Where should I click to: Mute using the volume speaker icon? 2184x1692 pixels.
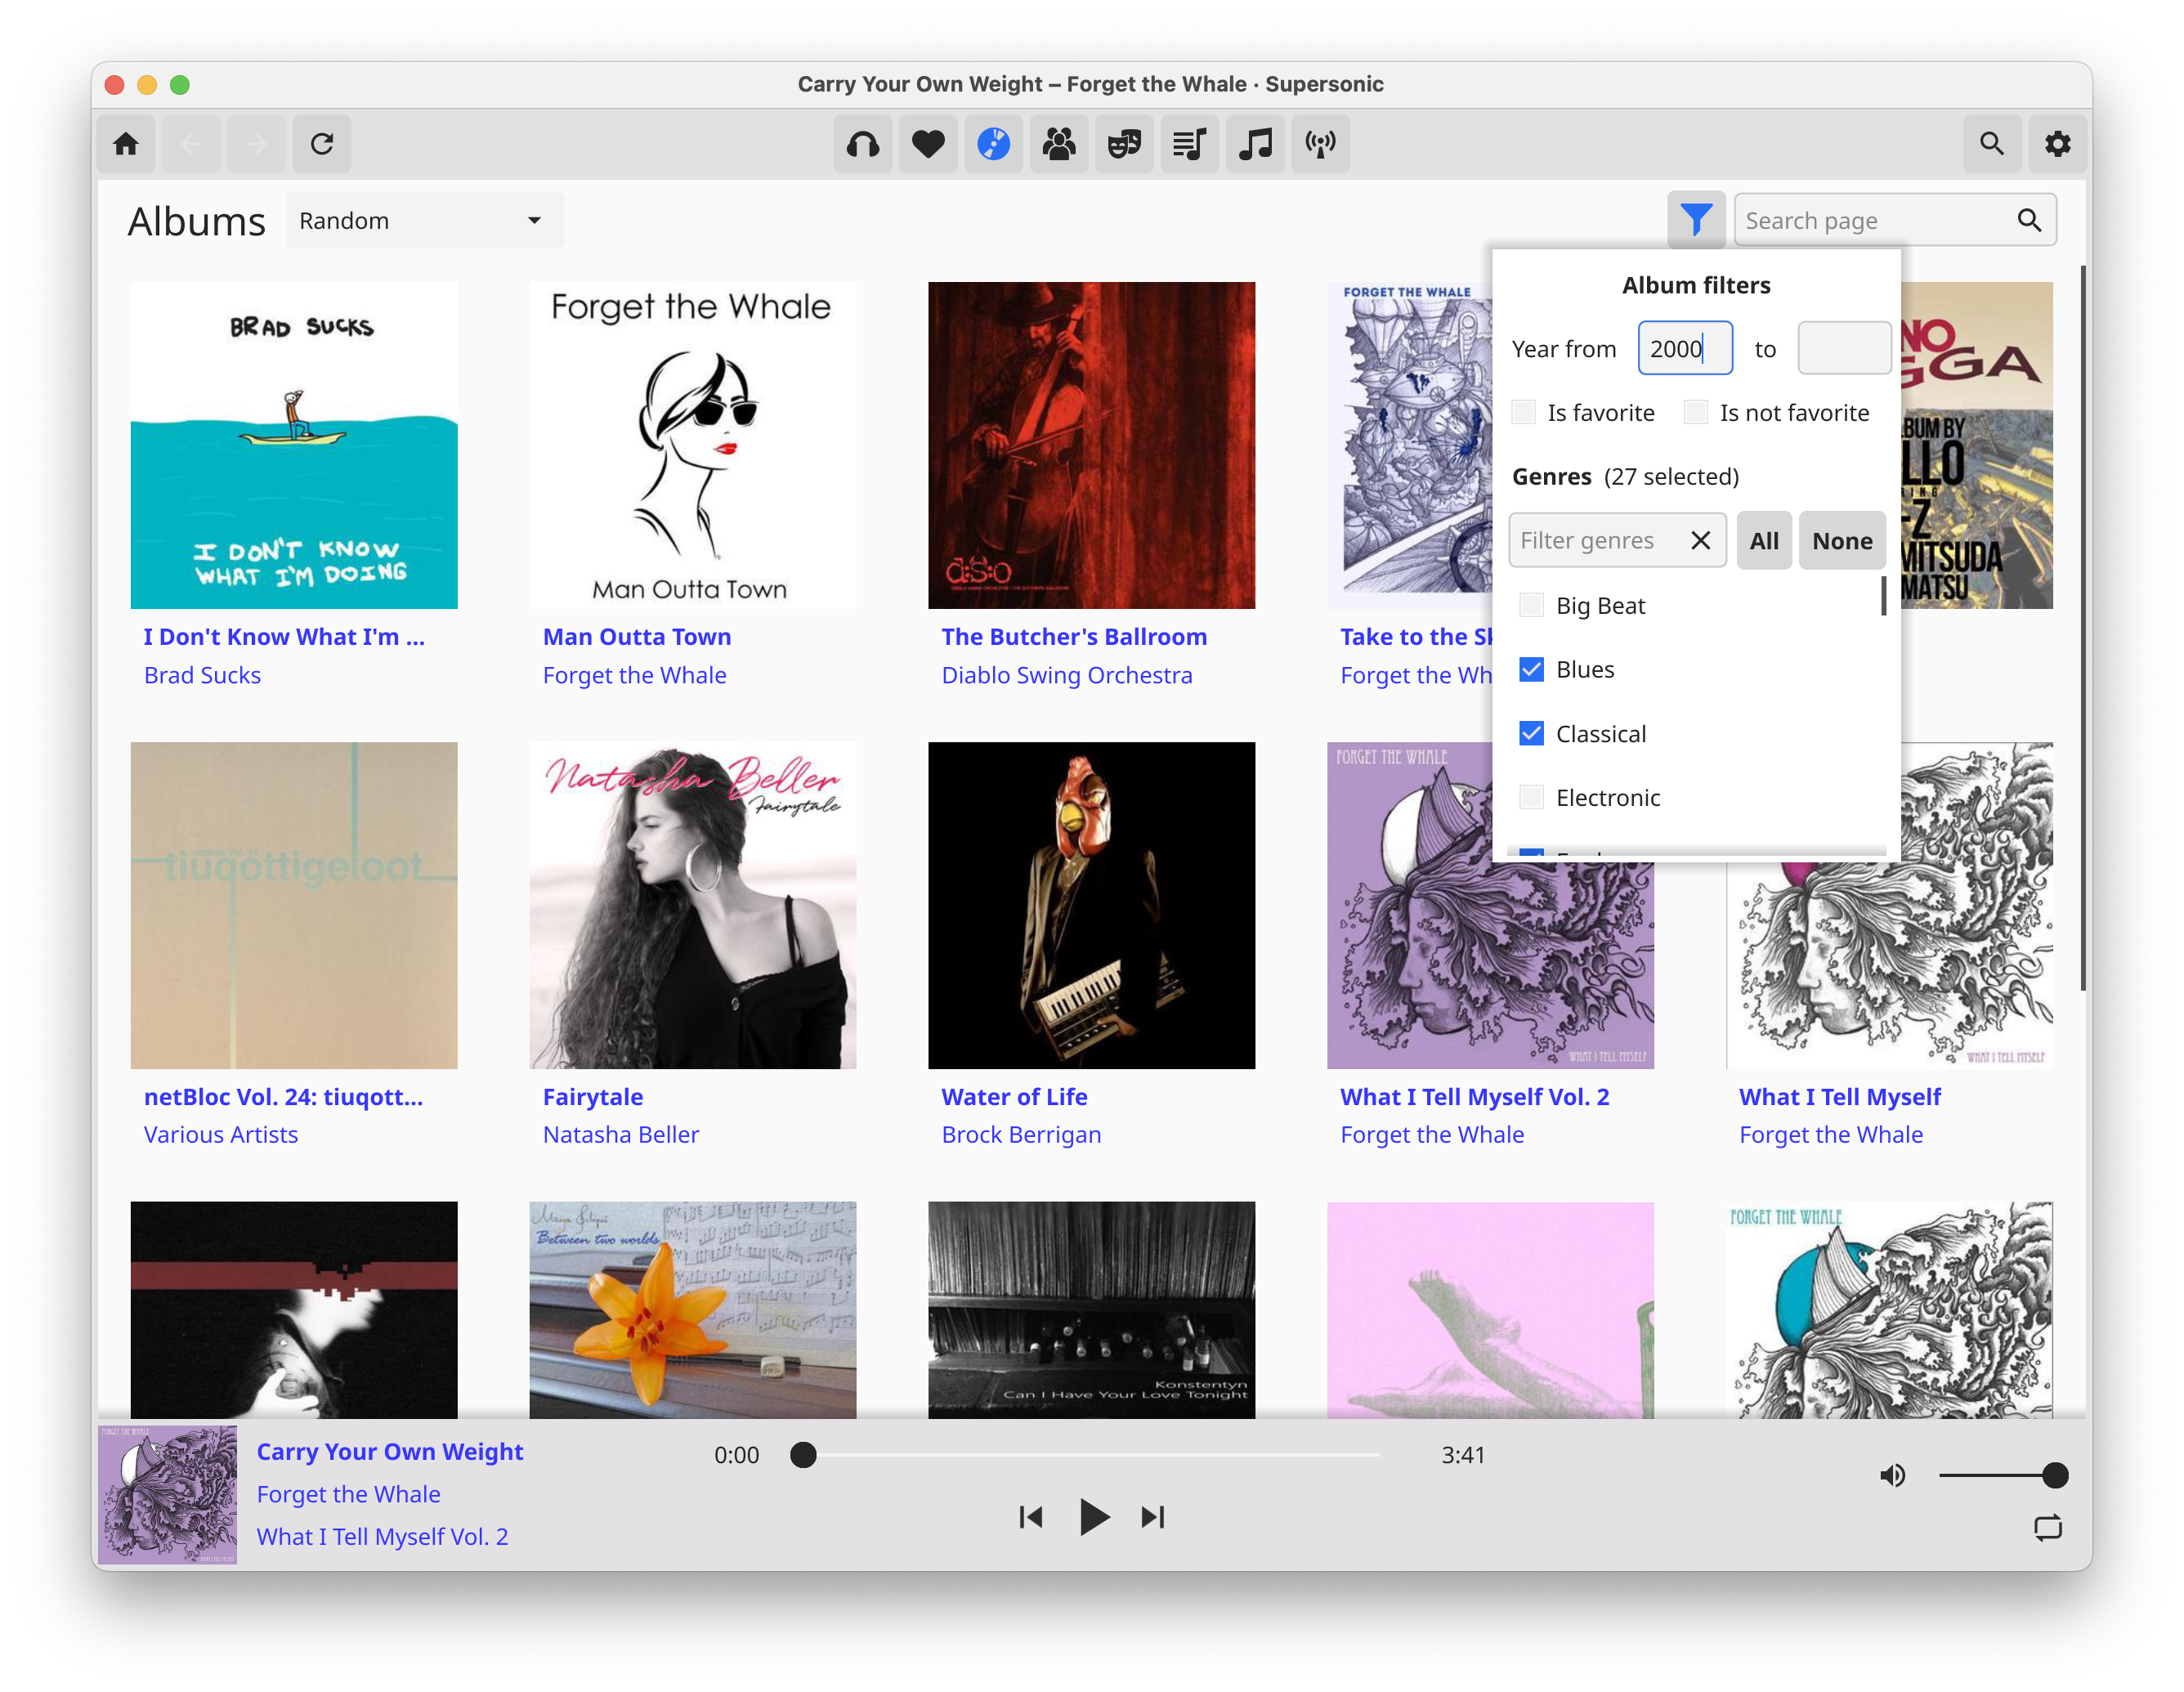[1892, 1475]
